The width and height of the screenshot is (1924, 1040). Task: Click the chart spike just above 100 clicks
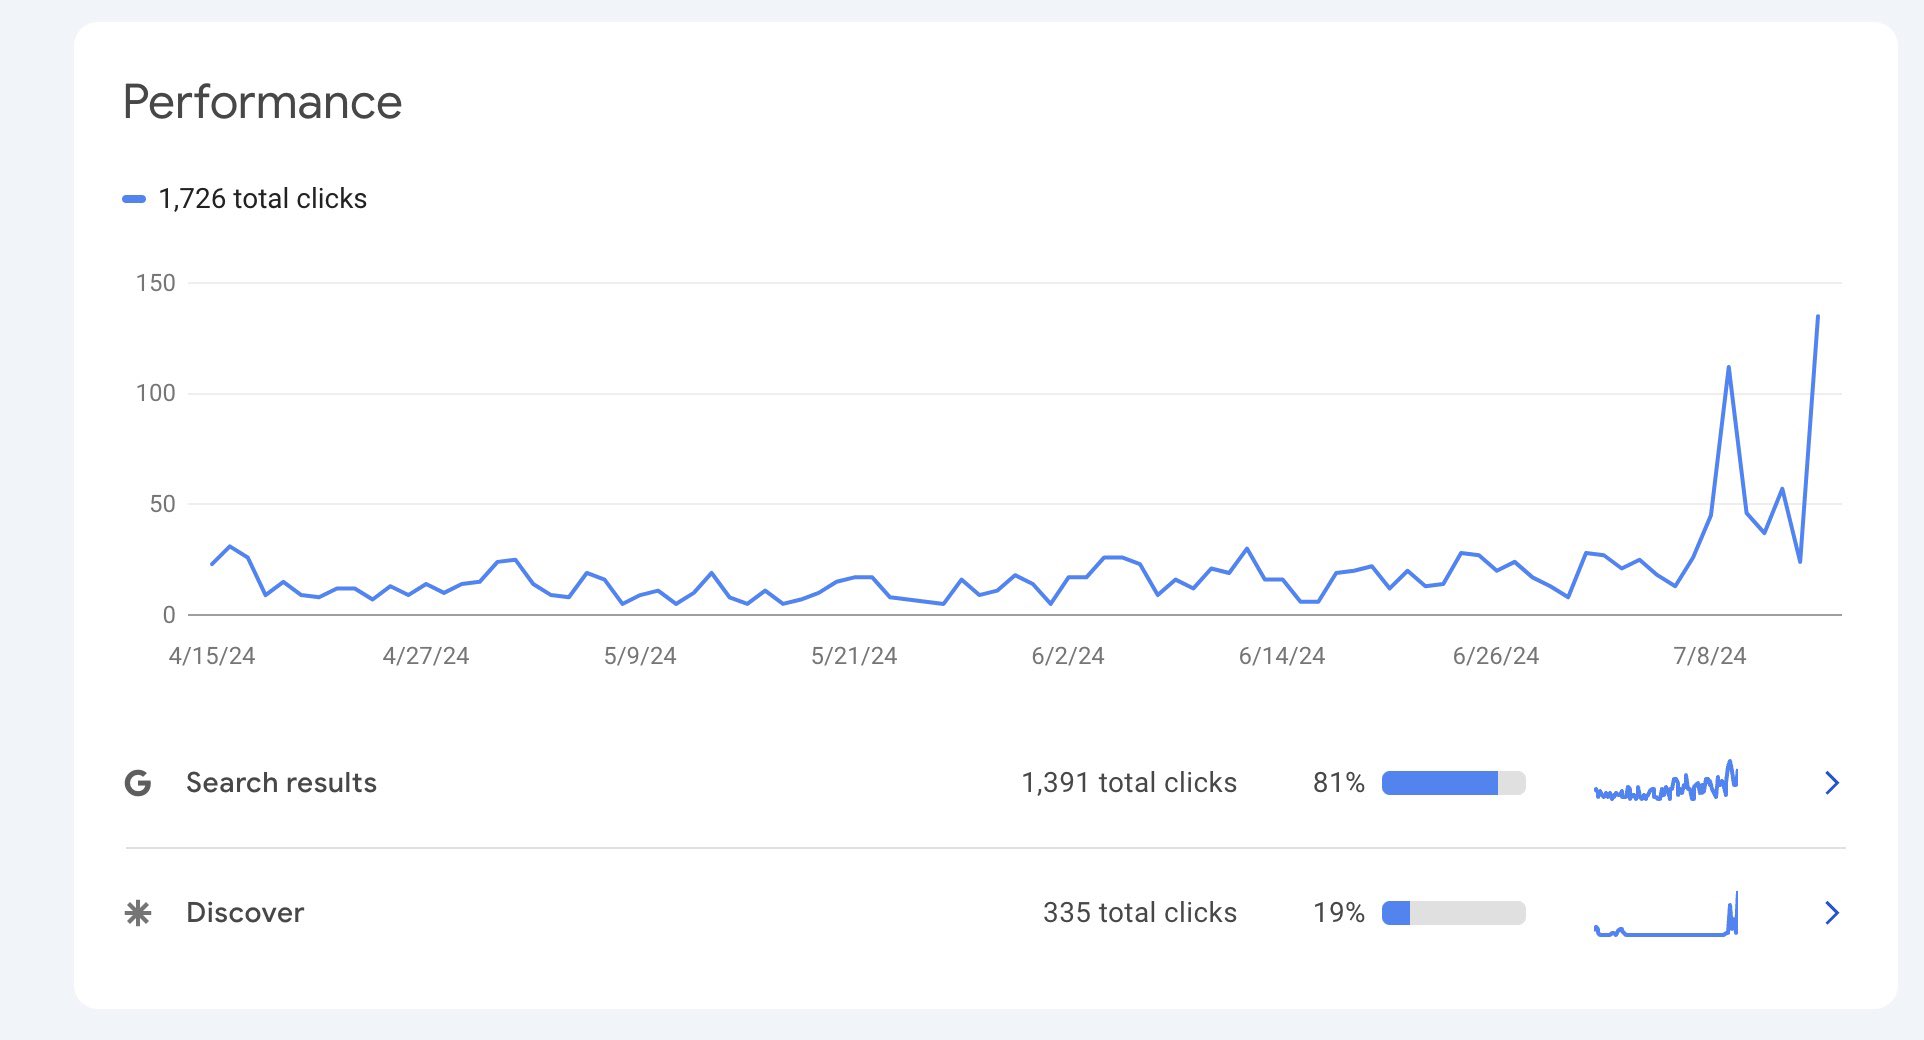click(x=1728, y=368)
